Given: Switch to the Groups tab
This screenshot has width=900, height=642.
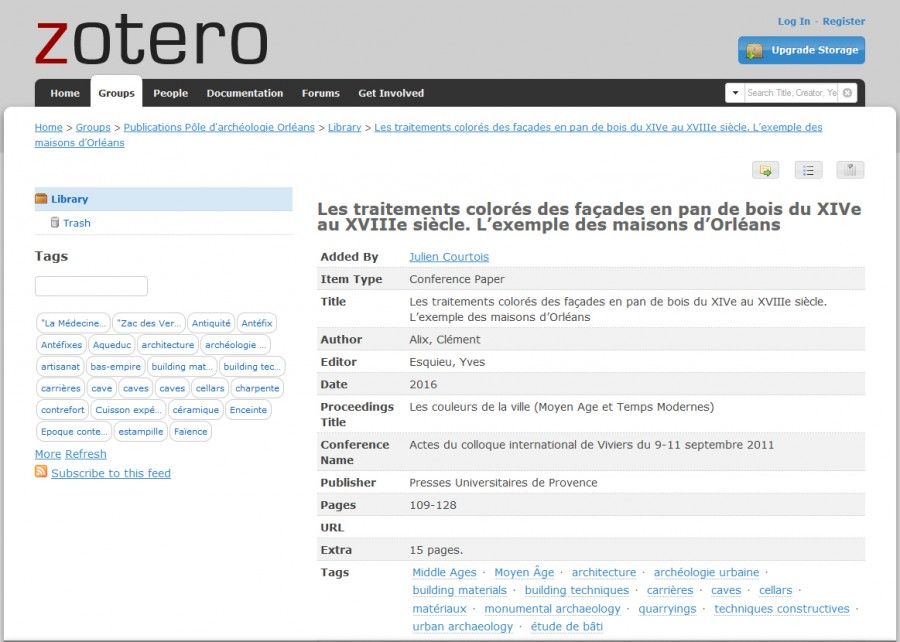Looking at the screenshot, I should (x=116, y=93).
